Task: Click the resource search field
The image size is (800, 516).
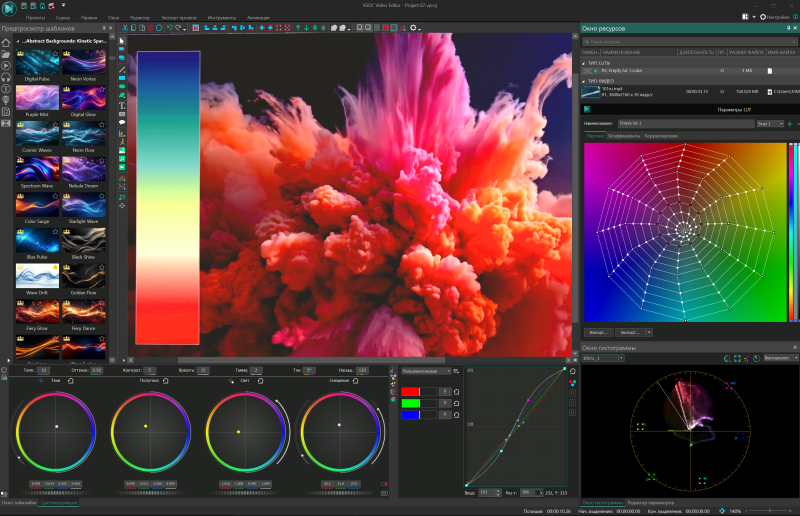Action: [689, 42]
